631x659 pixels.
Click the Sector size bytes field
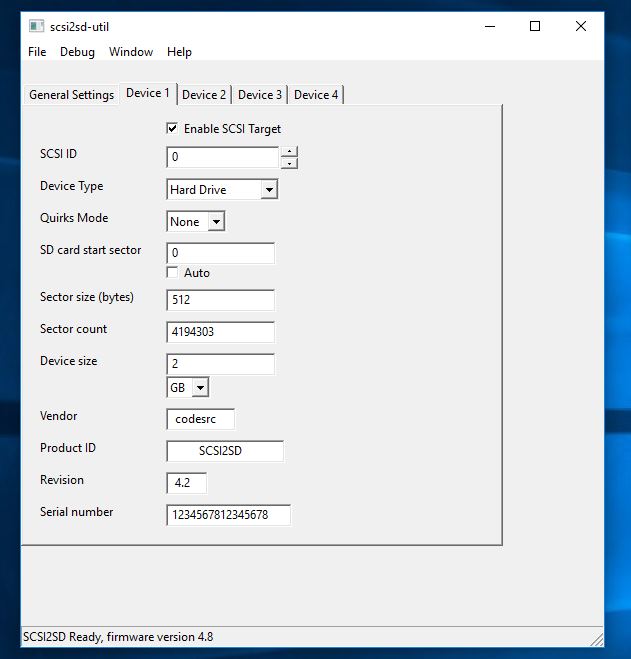click(221, 300)
